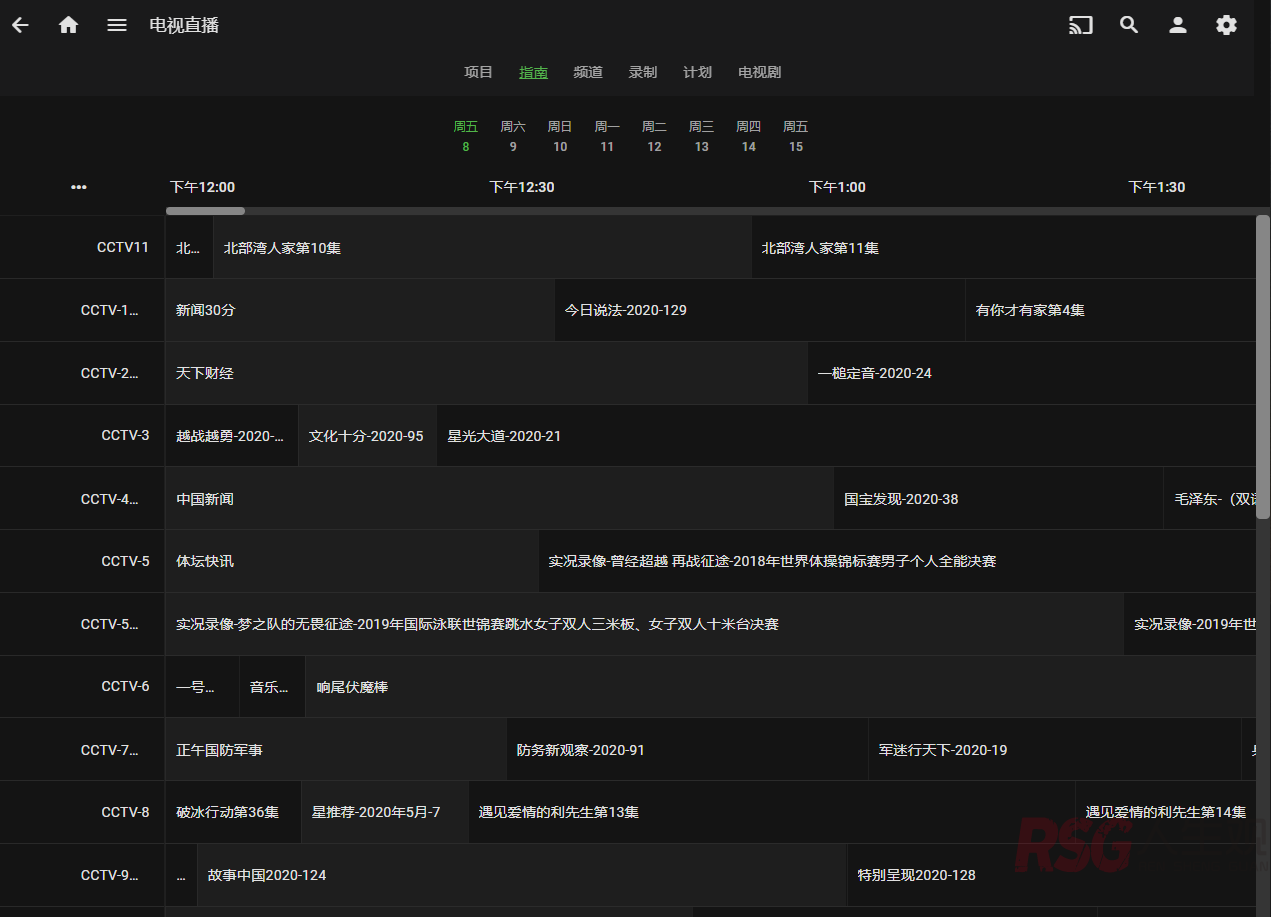
Task: Open program 天下财经
Action: click(486, 373)
